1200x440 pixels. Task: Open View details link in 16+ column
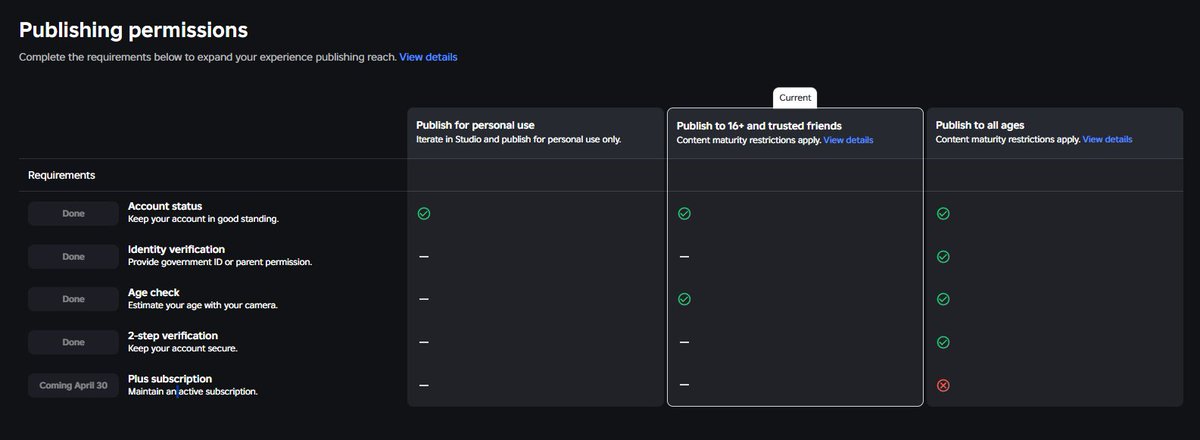coord(848,140)
